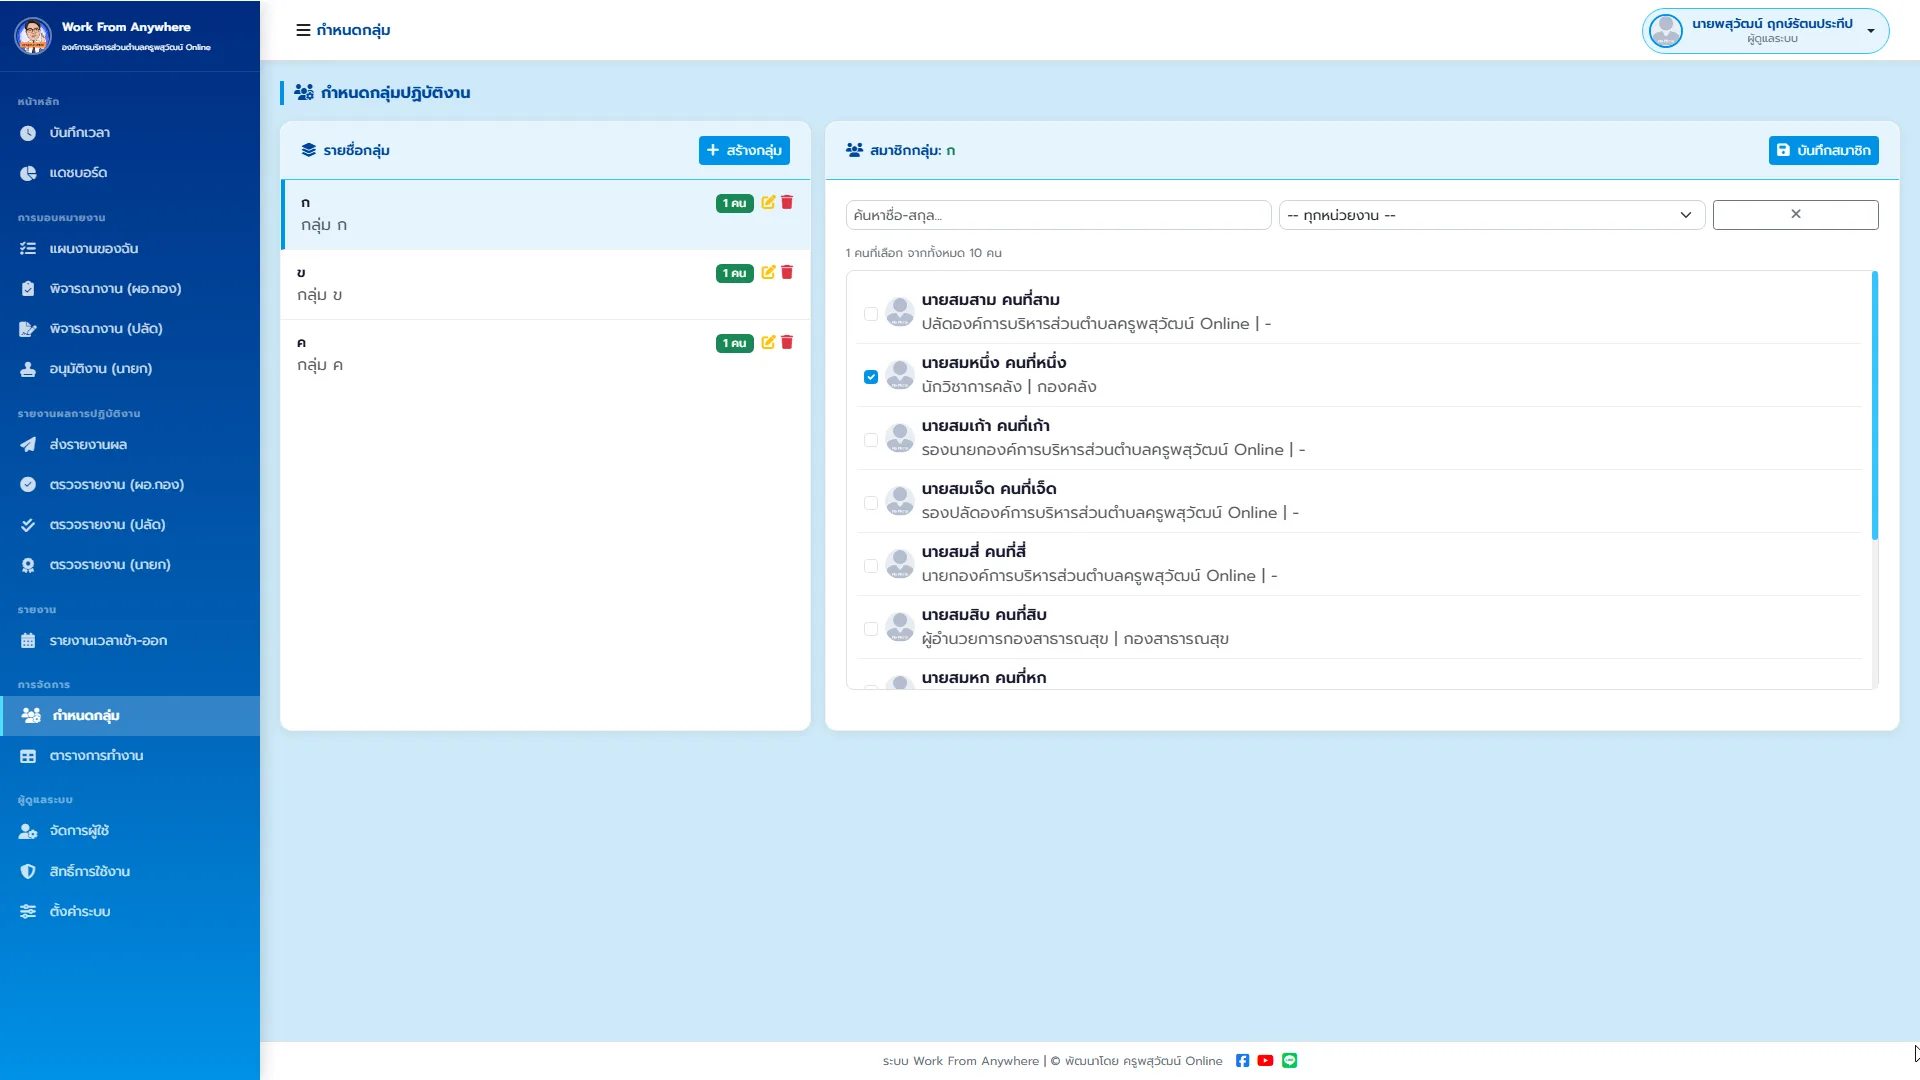Open the YouTube icon in footer
Screen dimensions: 1920x1080
coord(1265,1061)
